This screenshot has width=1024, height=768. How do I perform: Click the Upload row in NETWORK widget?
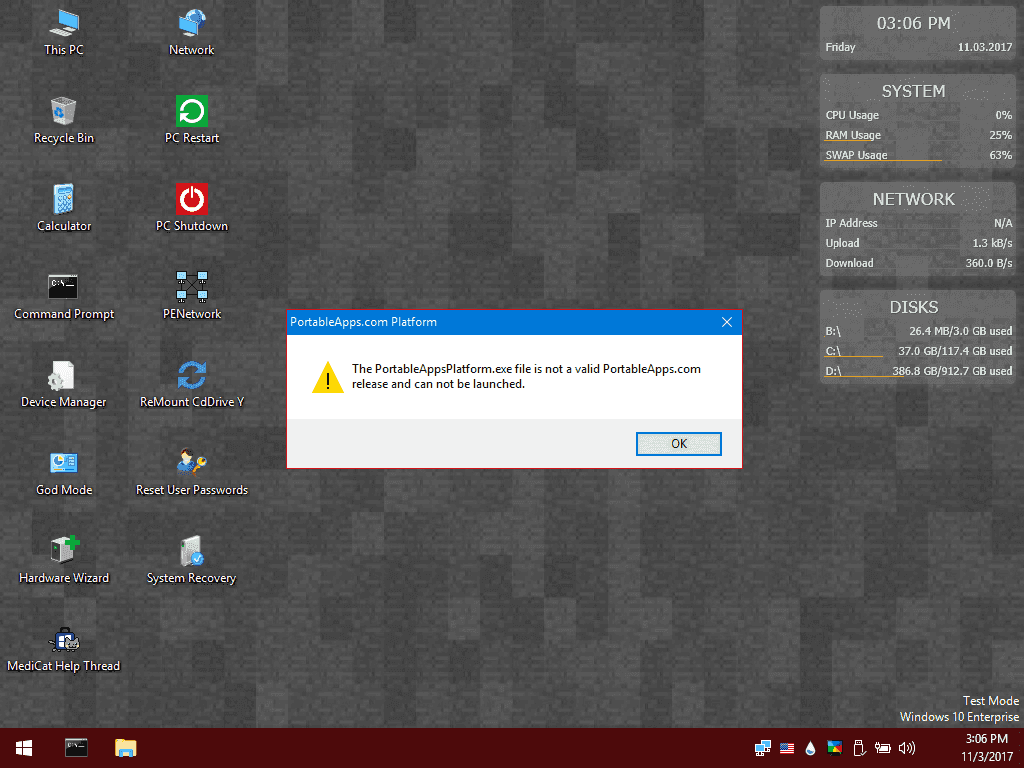coord(918,243)
